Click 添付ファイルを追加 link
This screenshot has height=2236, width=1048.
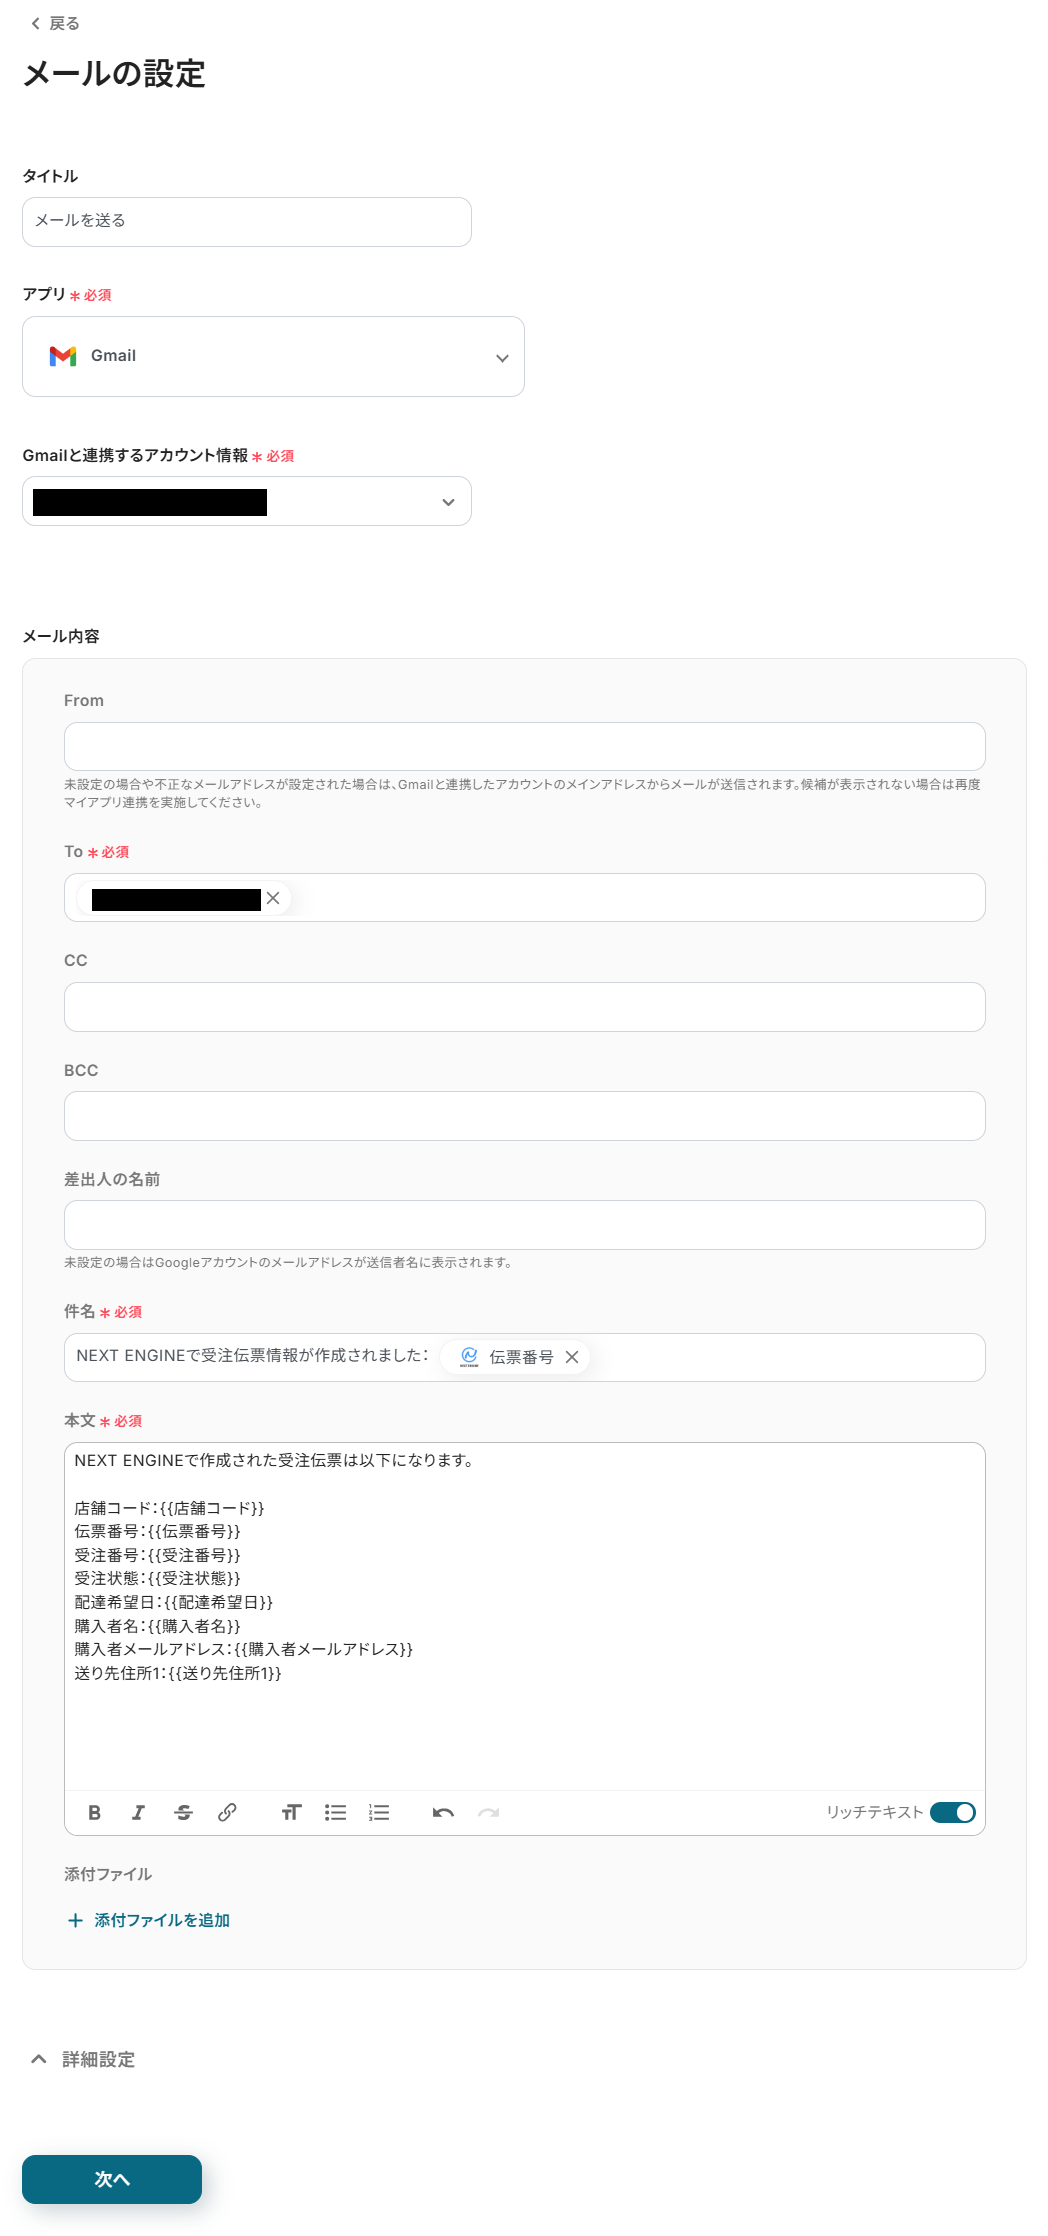pos(148,1920)
